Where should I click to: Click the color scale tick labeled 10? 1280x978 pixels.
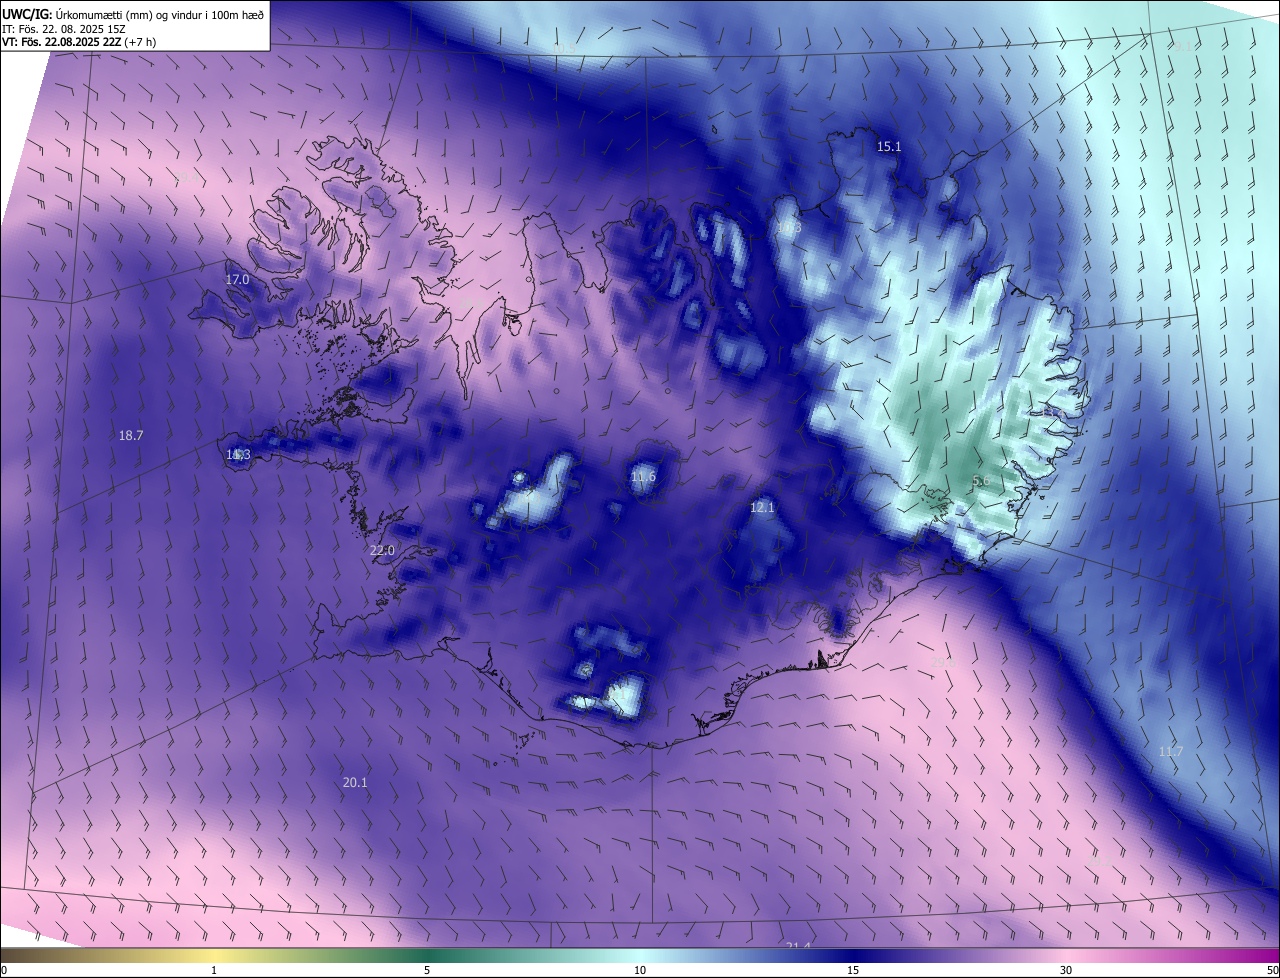[x=640, y=970]
